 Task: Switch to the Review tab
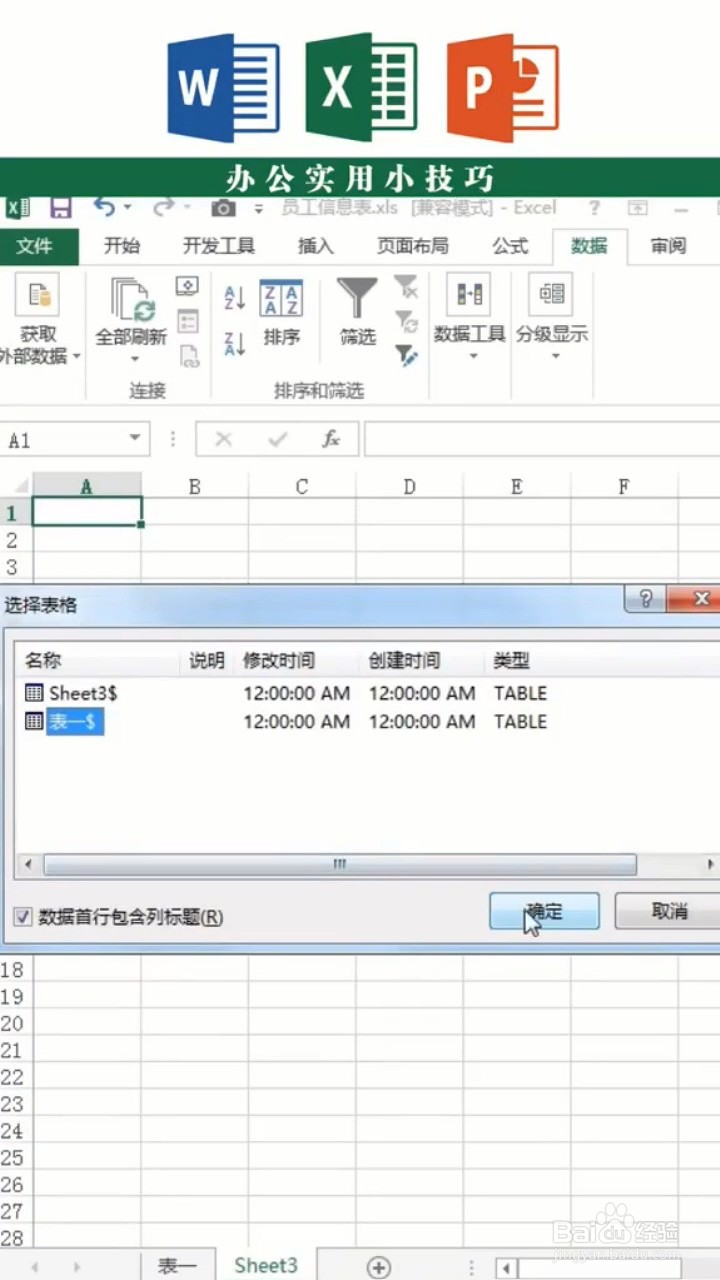click(668, 246)
